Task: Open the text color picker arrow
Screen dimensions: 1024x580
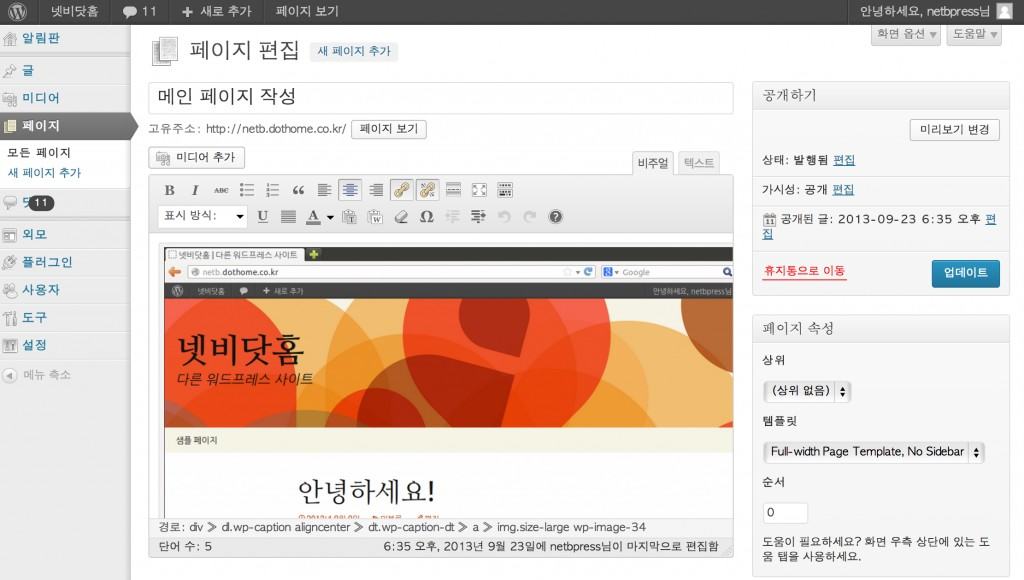Action: 330,217
